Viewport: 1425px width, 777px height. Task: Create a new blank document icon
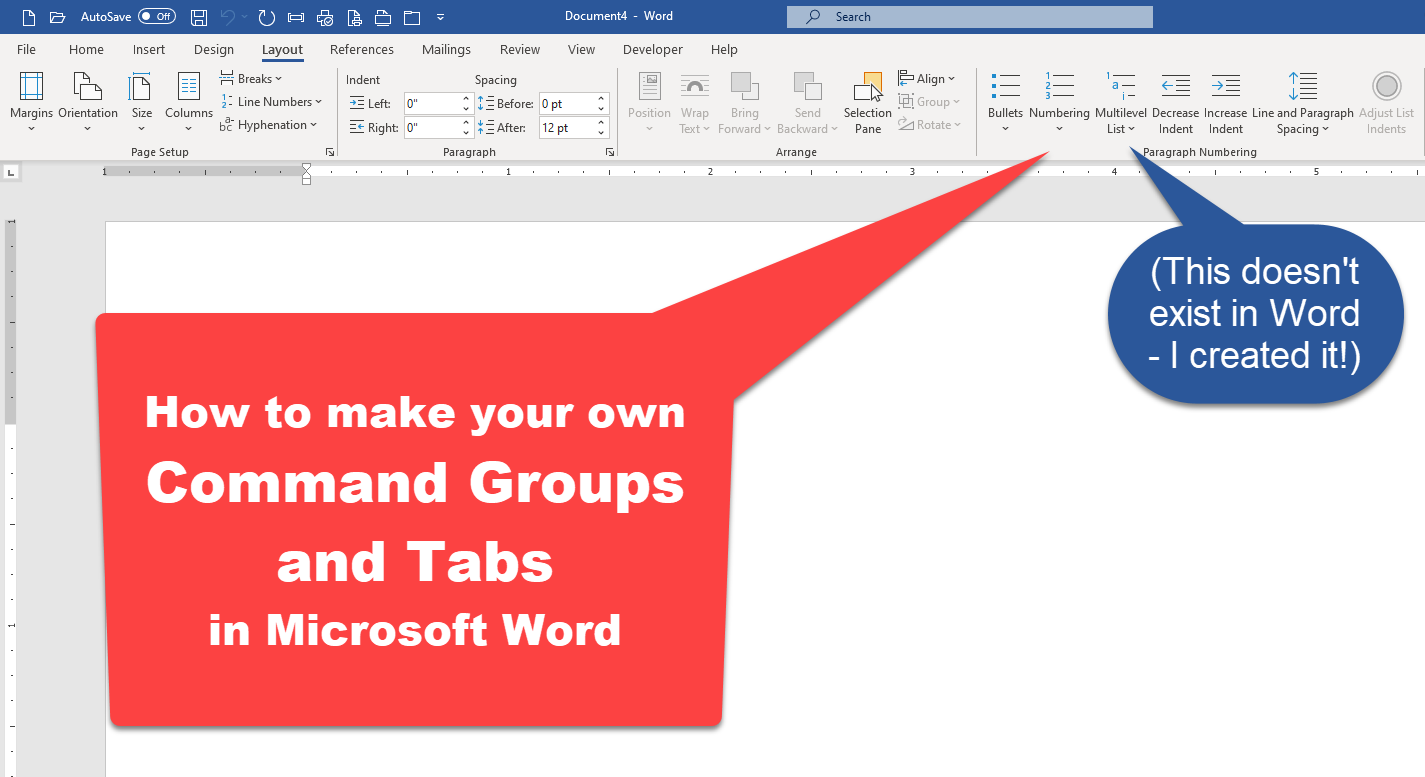pyautogui.click(x=29, y=17)
